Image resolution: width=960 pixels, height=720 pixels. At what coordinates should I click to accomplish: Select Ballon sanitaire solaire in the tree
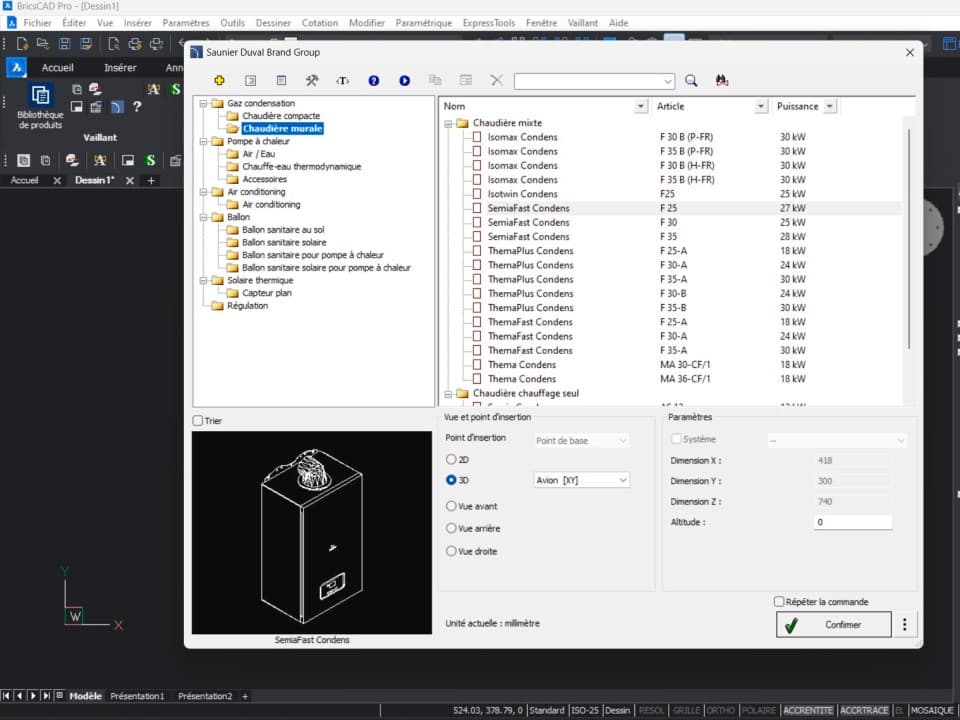pyautogui.click(x=284, y=242)
